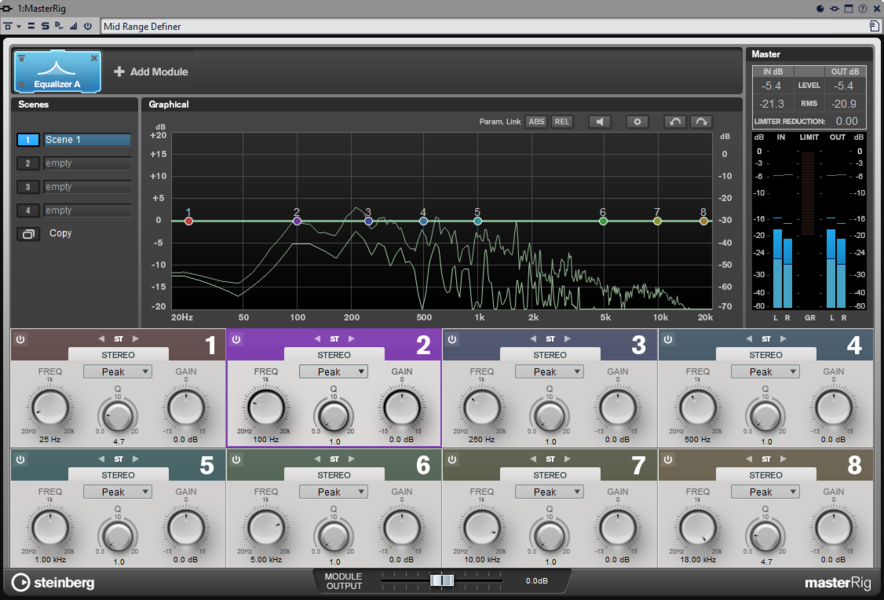Click band 8 next channel mode arrow

[x=783, y=459]
